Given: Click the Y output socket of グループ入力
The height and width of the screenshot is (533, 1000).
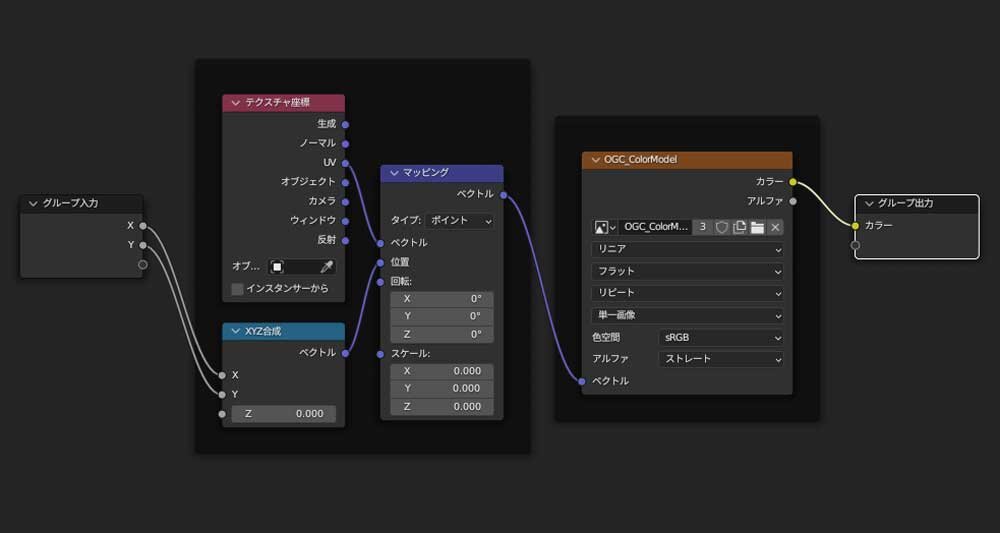Looking at the screenshot, I should [143, 245].
